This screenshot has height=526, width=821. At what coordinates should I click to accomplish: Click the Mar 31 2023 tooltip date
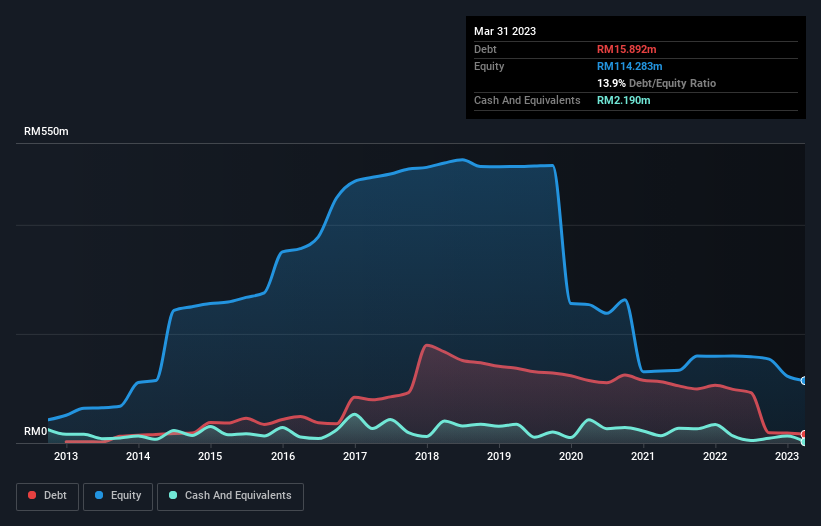(x=505, y=31)
